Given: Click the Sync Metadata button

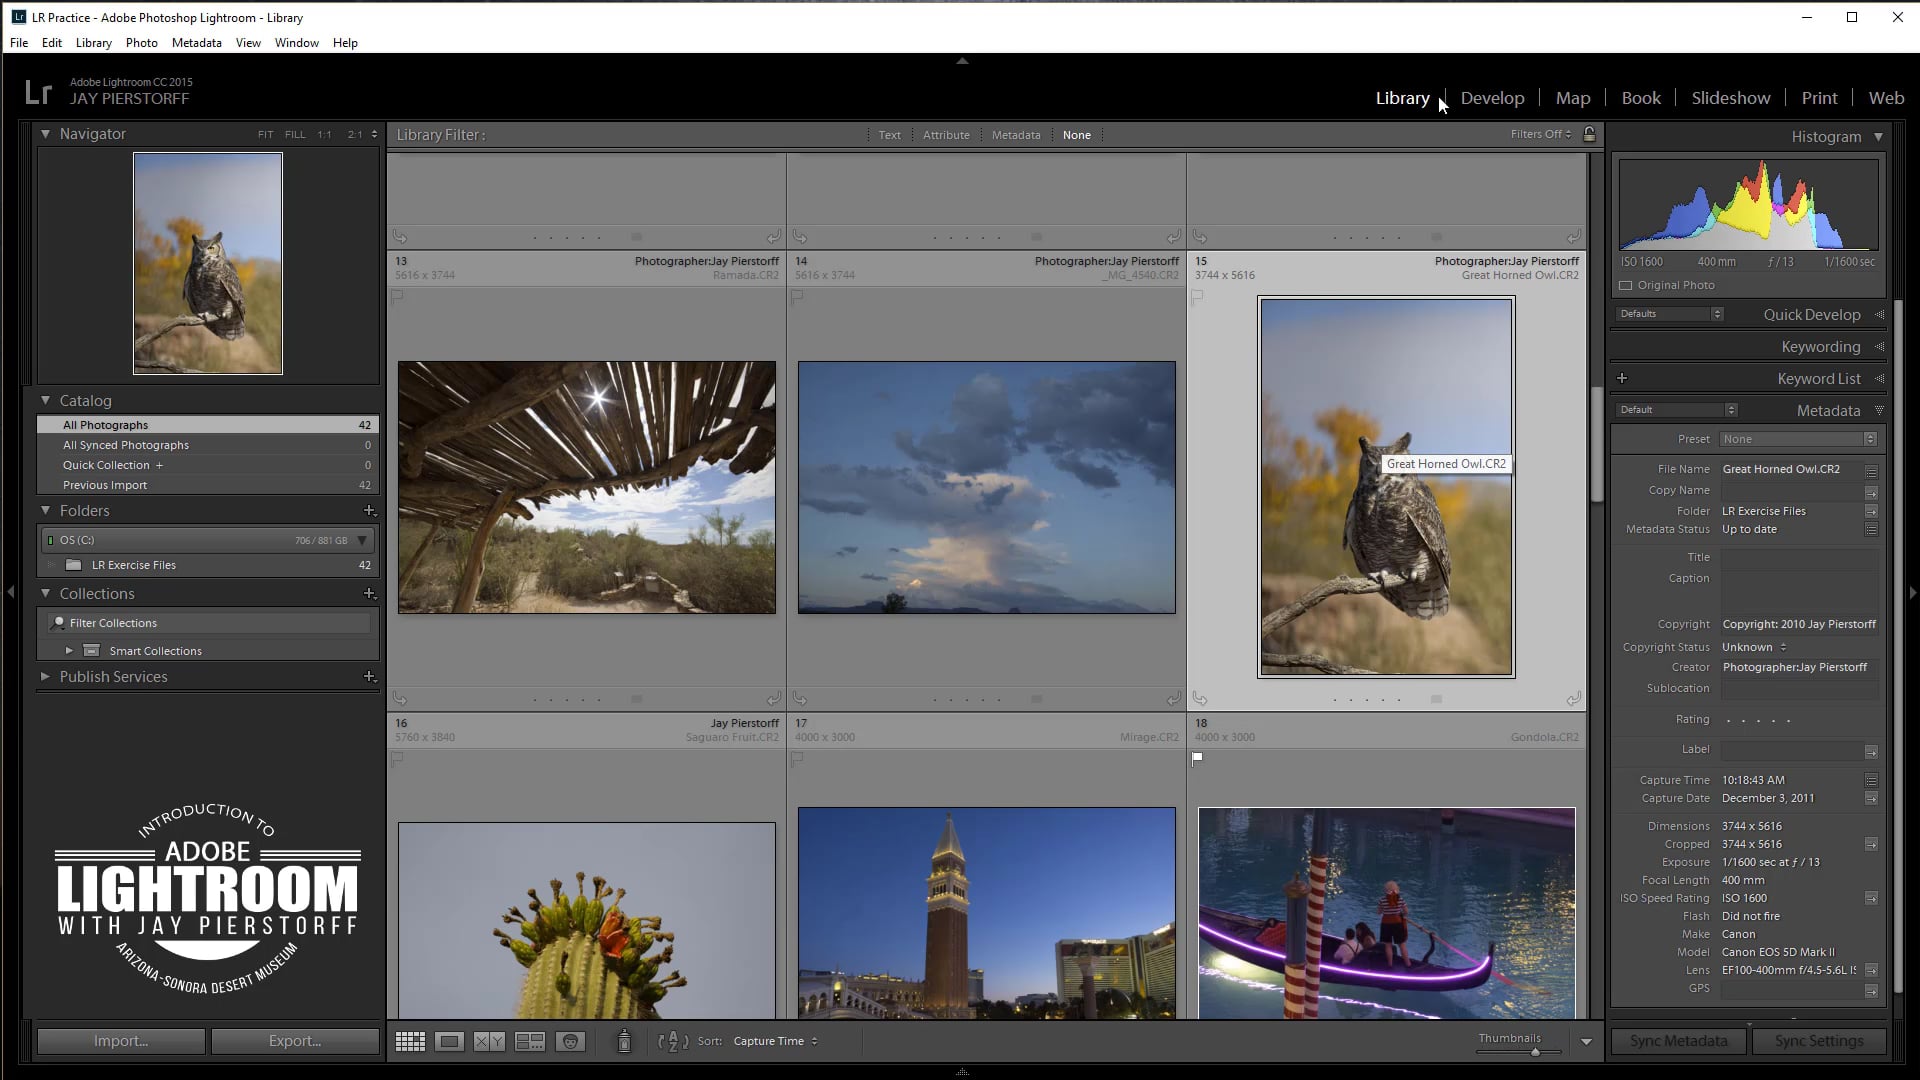Looking at the screenshot, I should pyautogui.click(x=1678, y=1041).
